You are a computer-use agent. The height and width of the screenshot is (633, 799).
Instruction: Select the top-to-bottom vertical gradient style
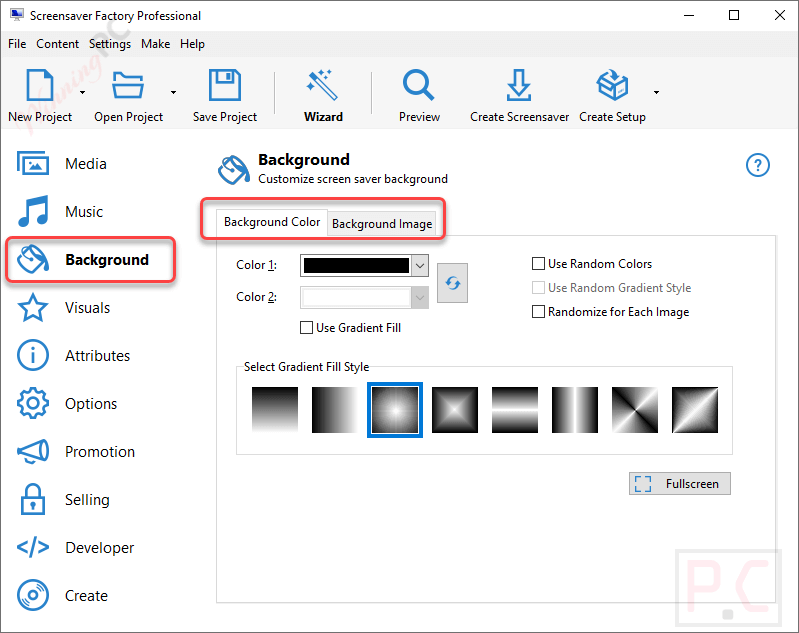275,410
